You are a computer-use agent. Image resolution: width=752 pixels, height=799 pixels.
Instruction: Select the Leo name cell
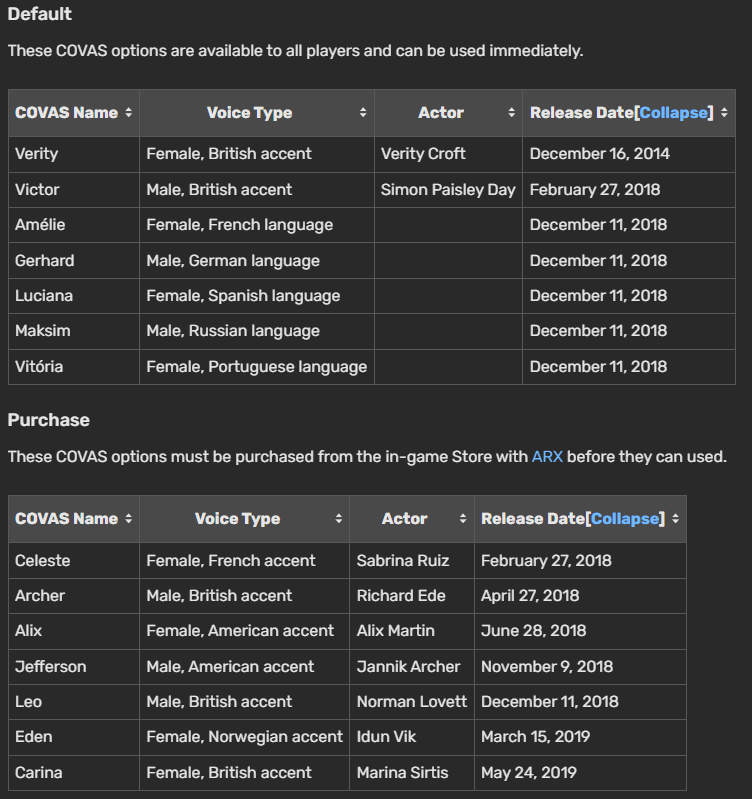[74, 702]
